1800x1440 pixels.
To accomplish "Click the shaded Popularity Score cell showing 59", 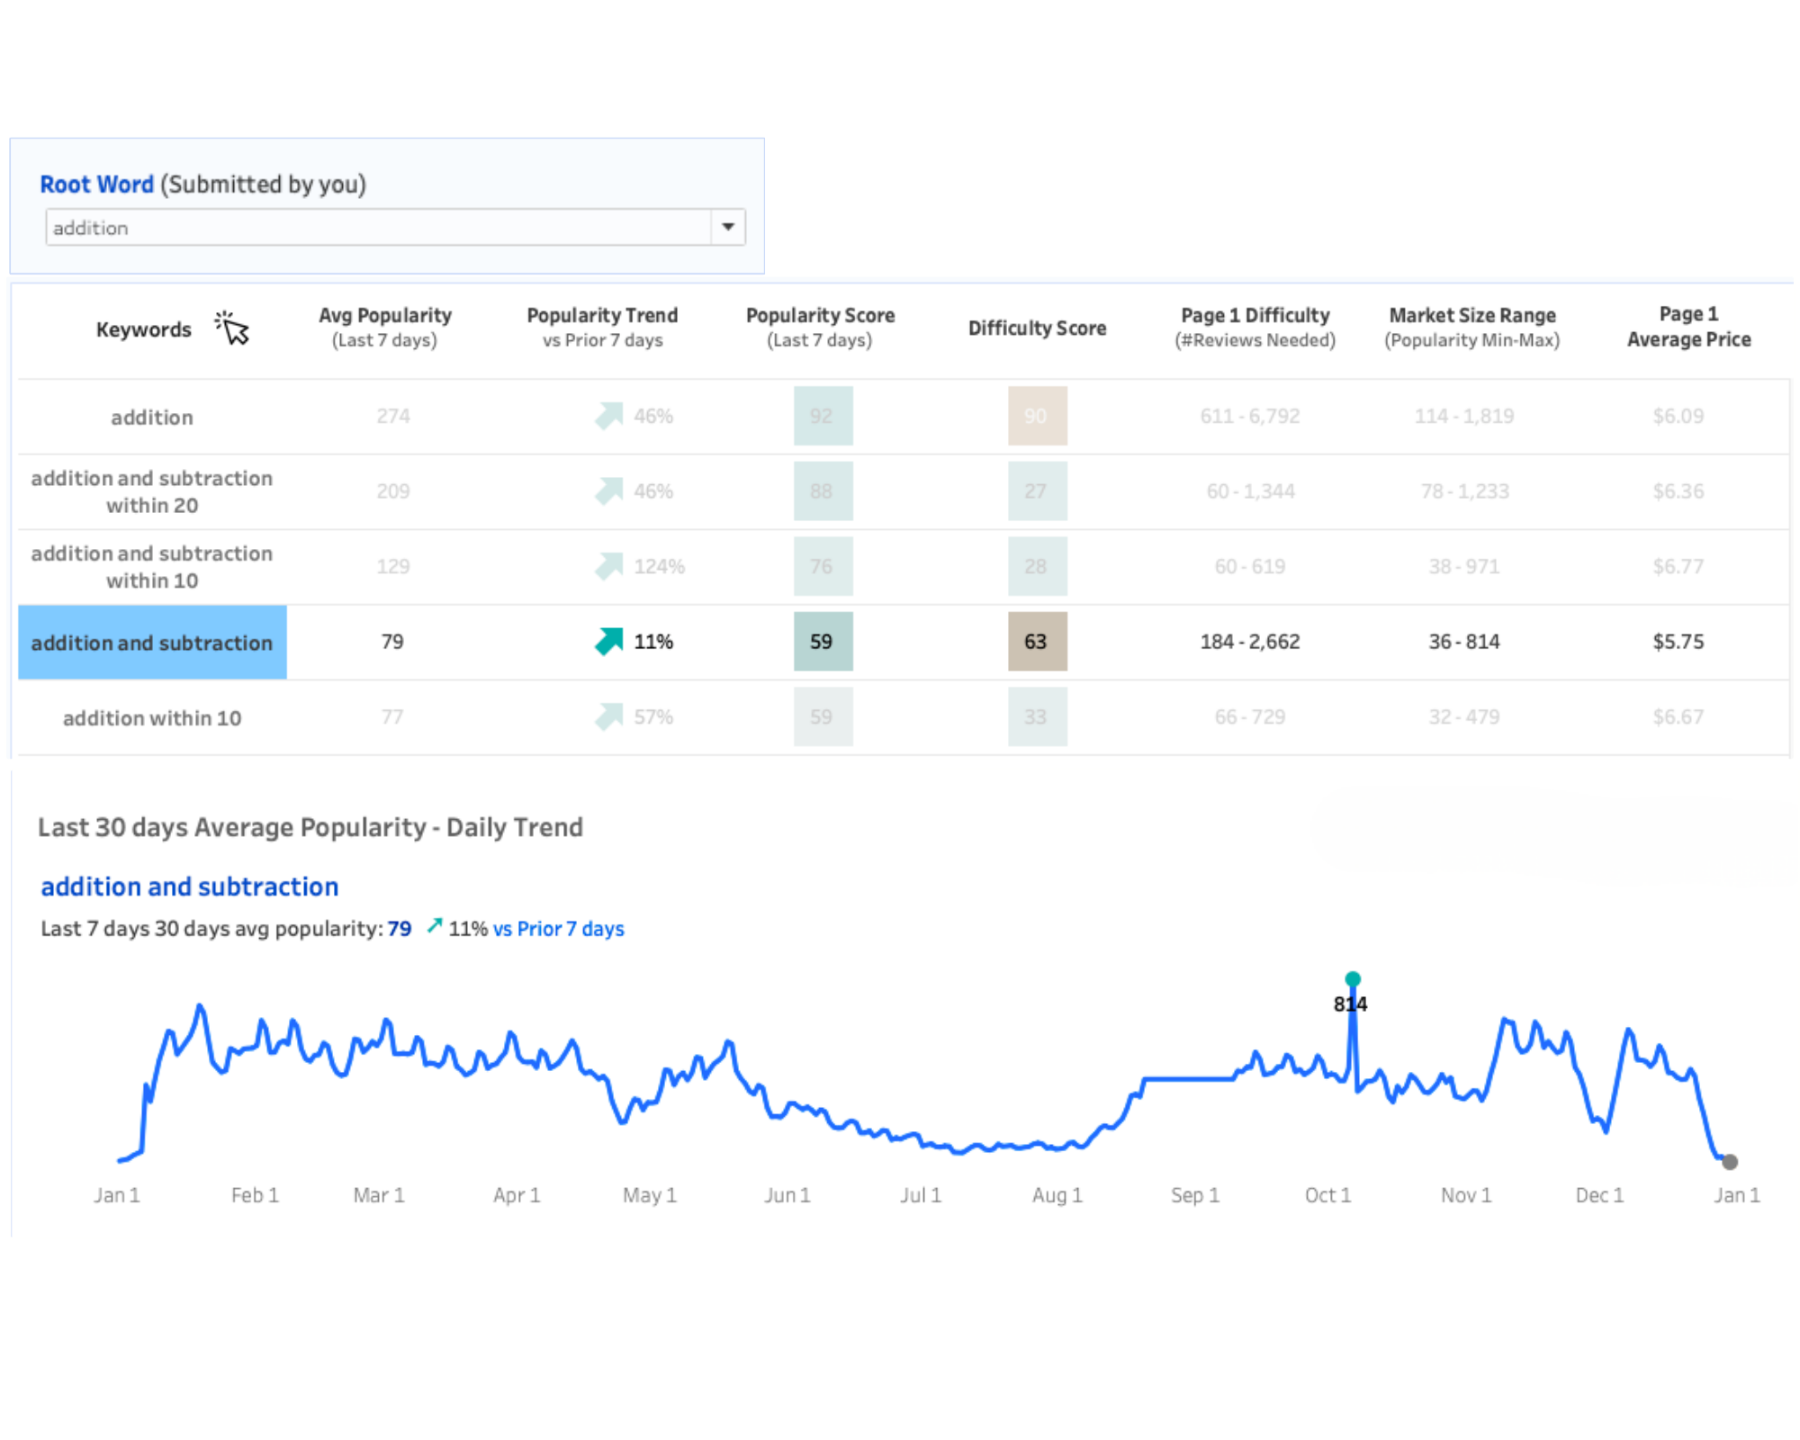I will coord(822,641).
